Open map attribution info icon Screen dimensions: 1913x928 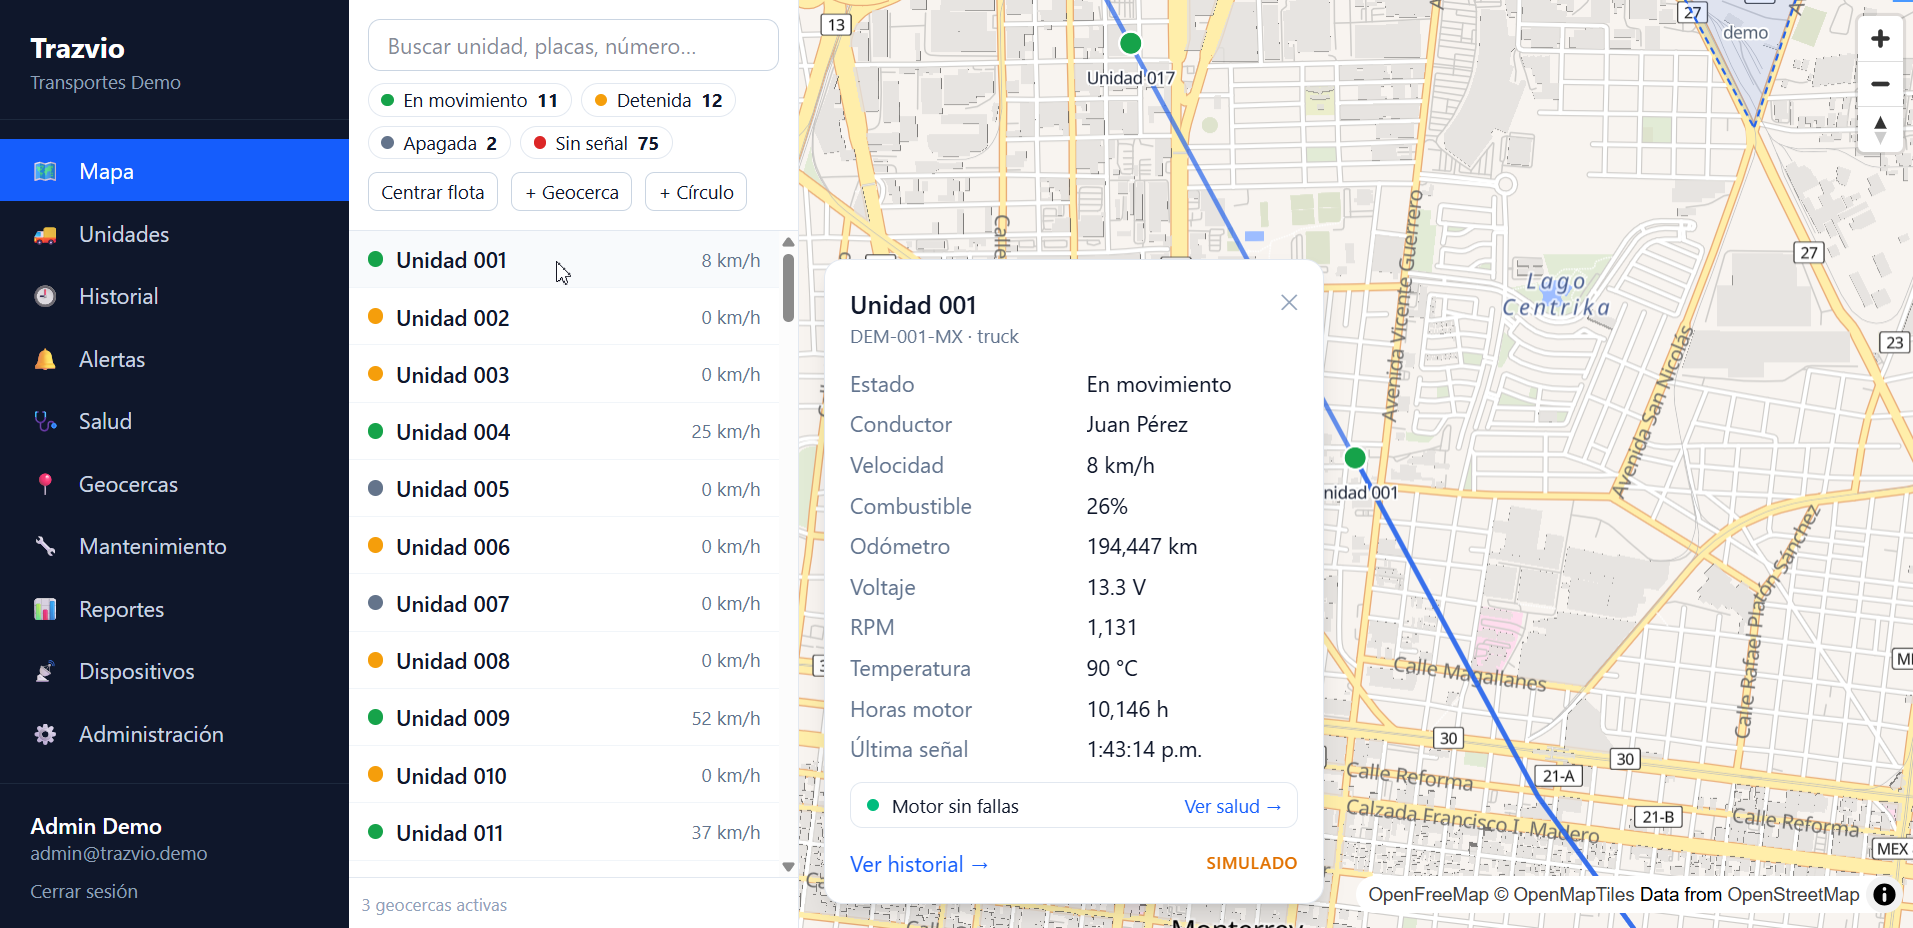(1884, 894)
